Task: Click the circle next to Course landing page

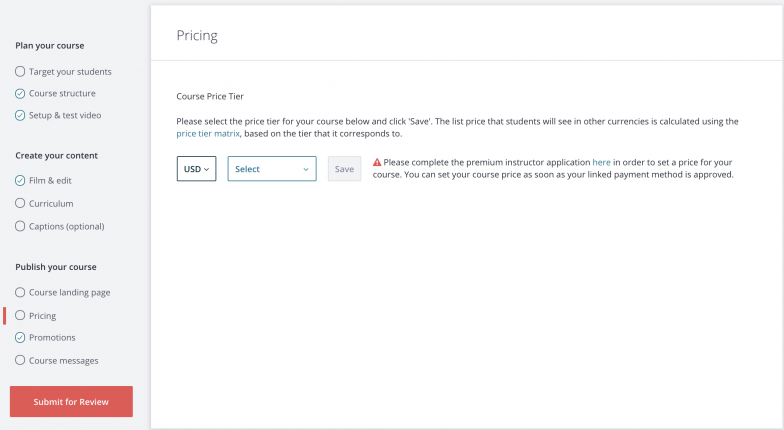Action: coord(20,292)
